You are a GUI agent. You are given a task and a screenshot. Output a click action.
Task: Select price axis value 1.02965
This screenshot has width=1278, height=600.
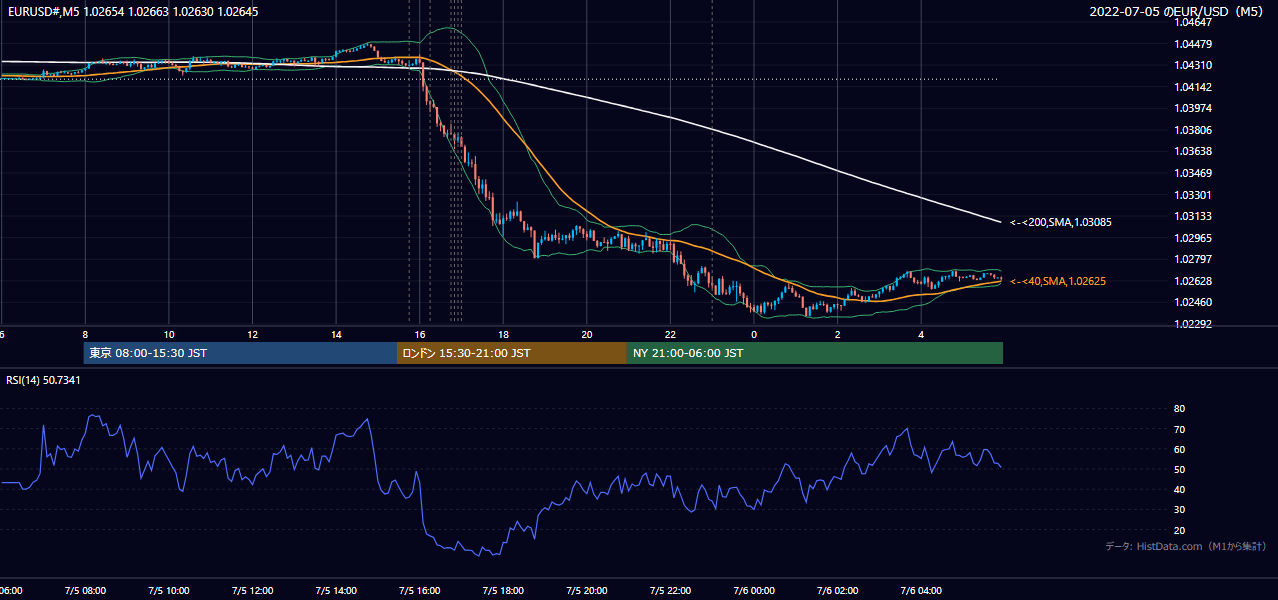(x=1193, y=238)
